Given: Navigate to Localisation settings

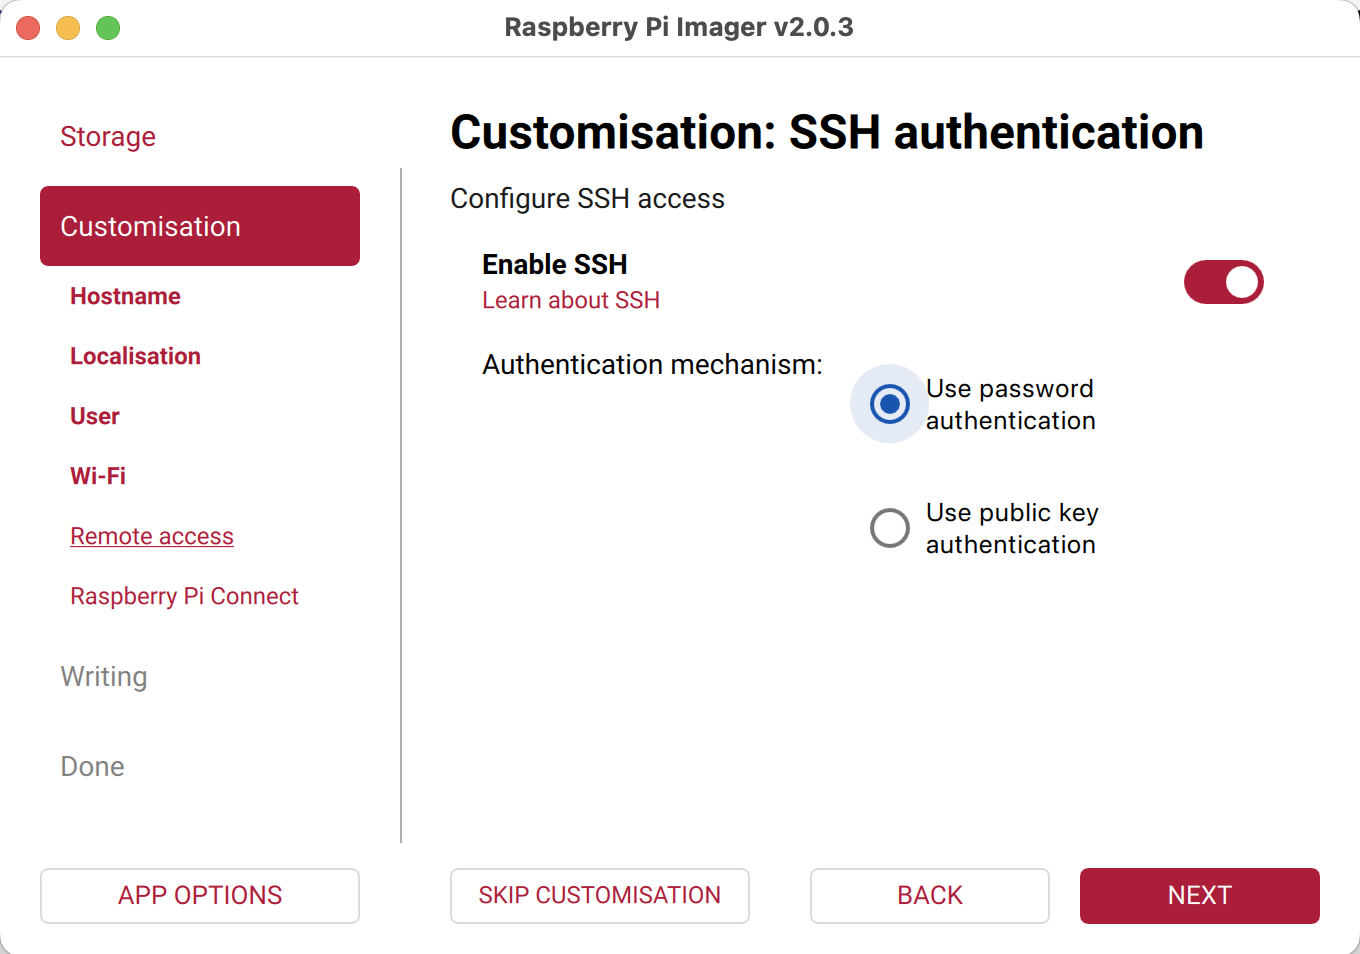Looking at the screenshot, I should (135, 356).
